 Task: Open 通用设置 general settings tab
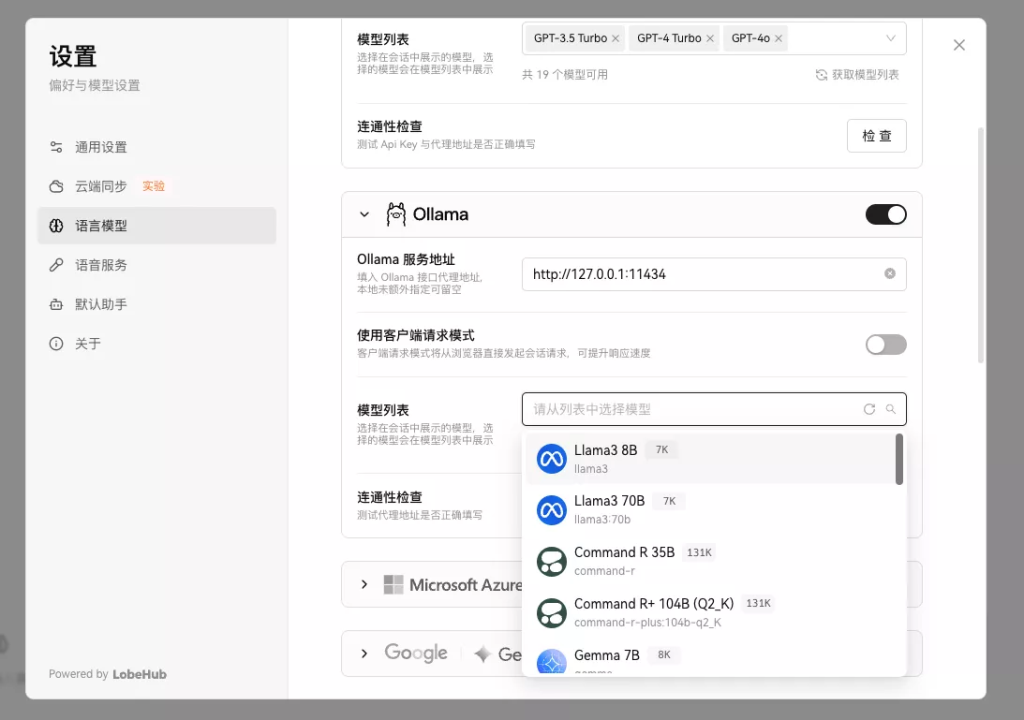point(101,147)
